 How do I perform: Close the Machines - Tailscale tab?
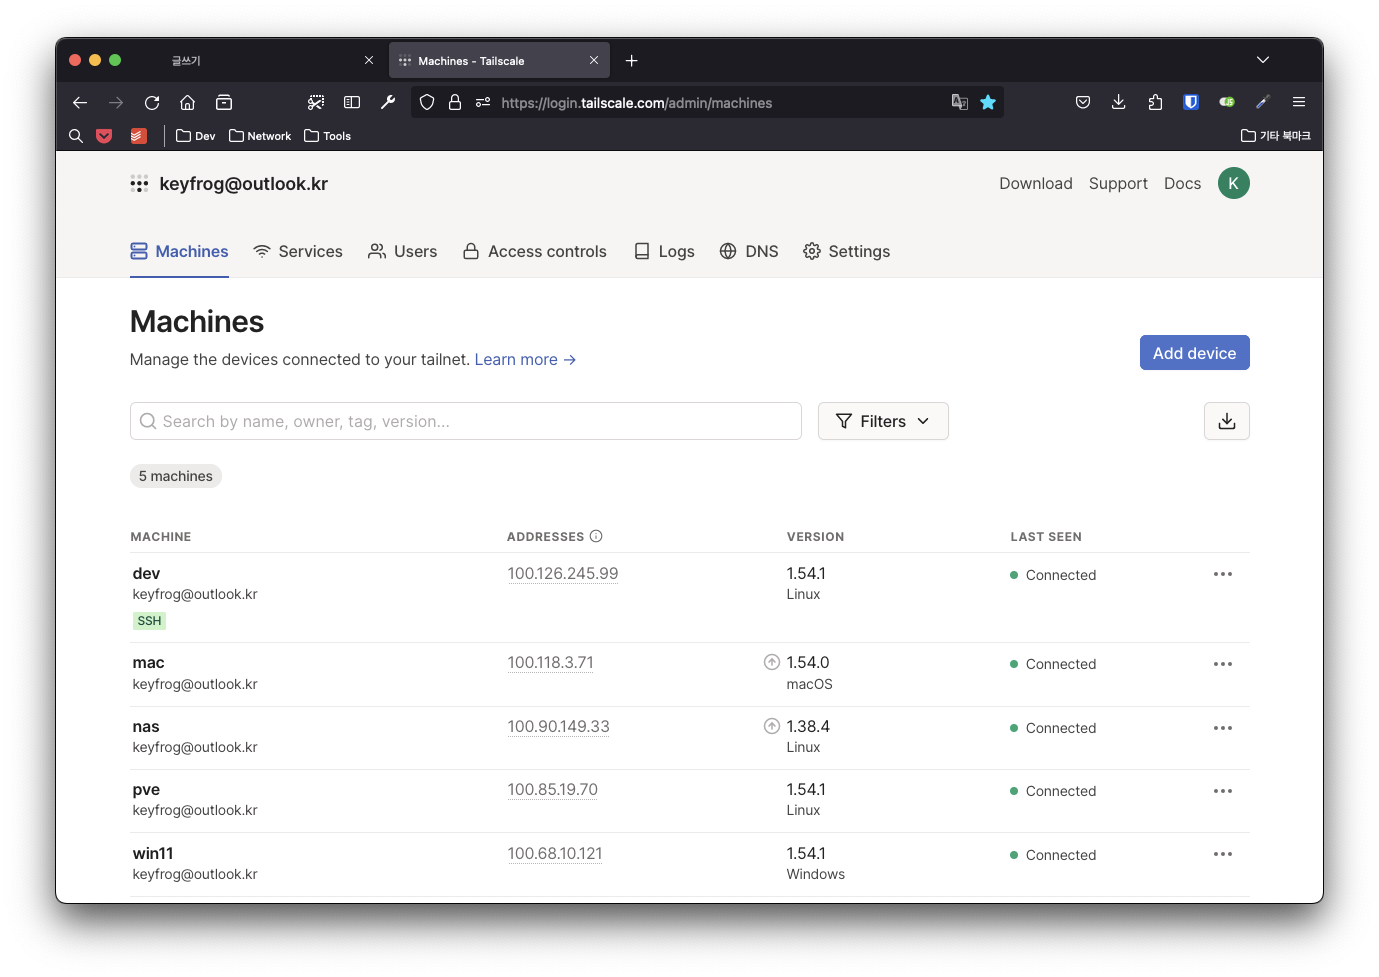coord(594,61)
